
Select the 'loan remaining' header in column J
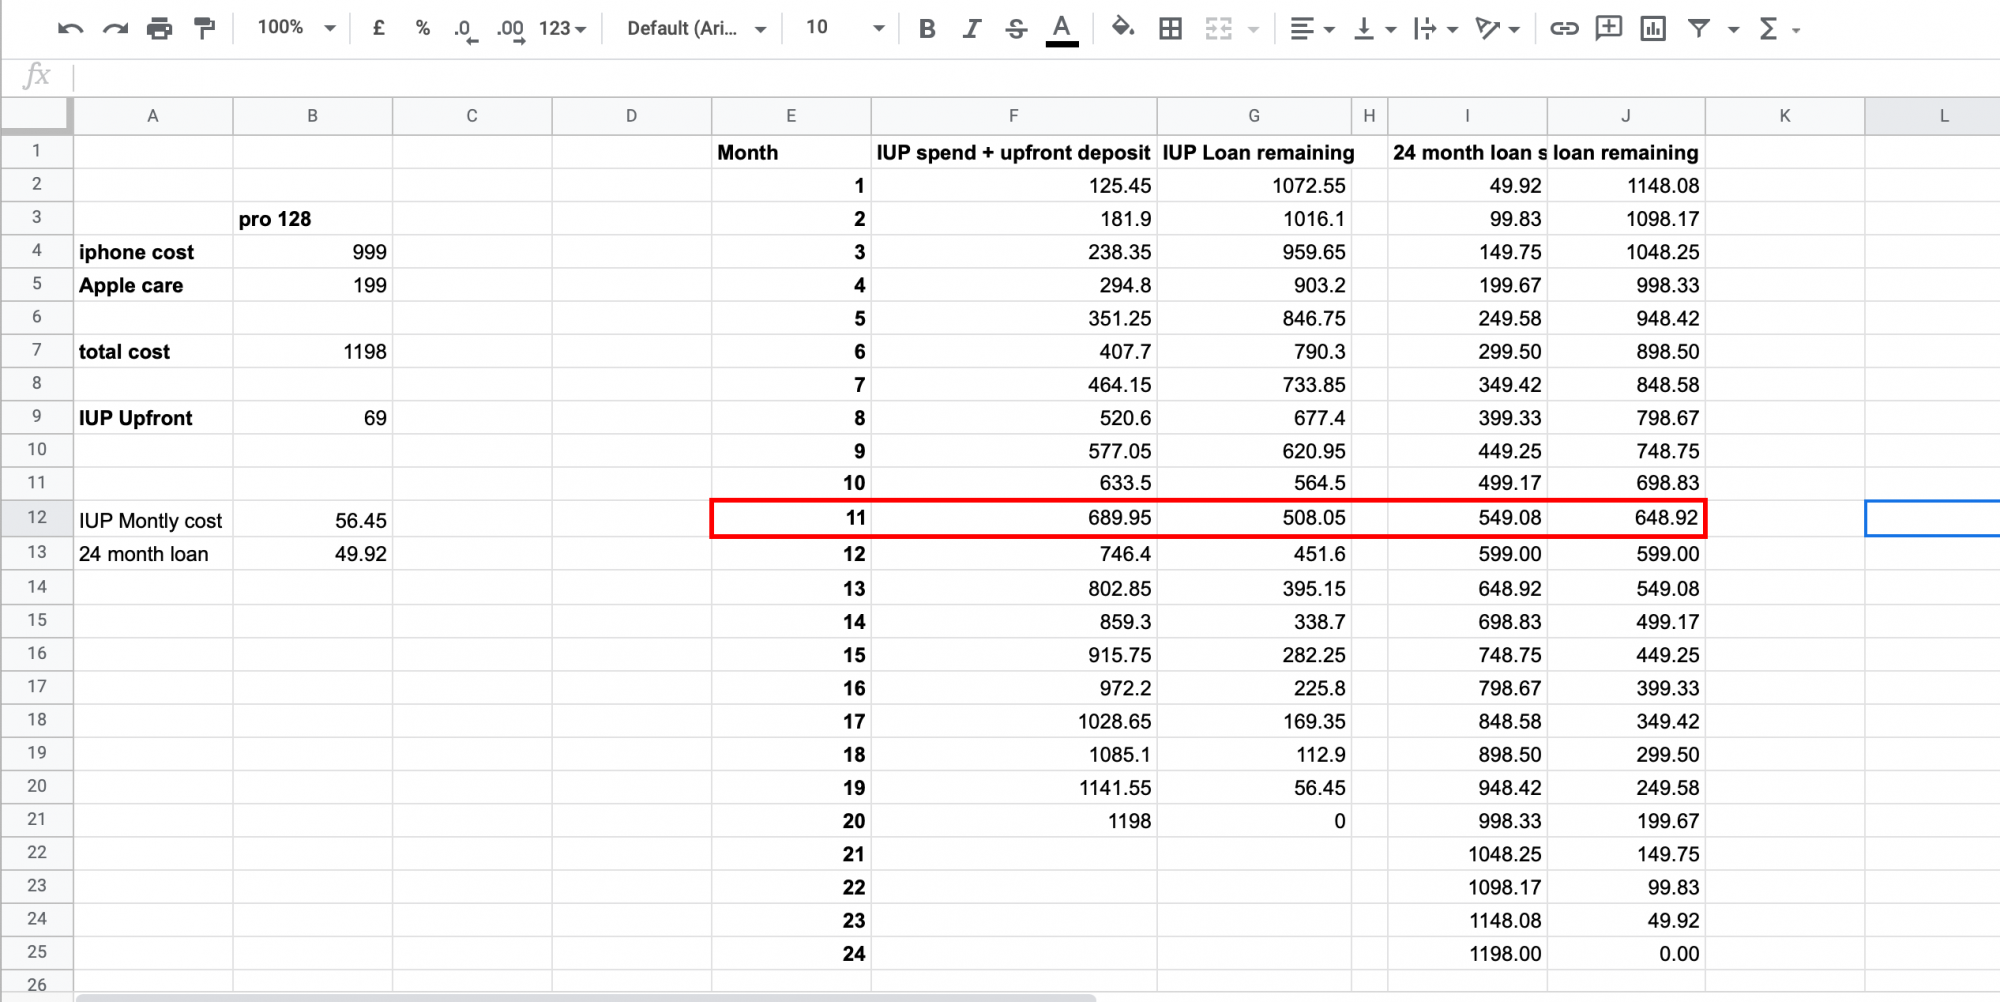1626,152
